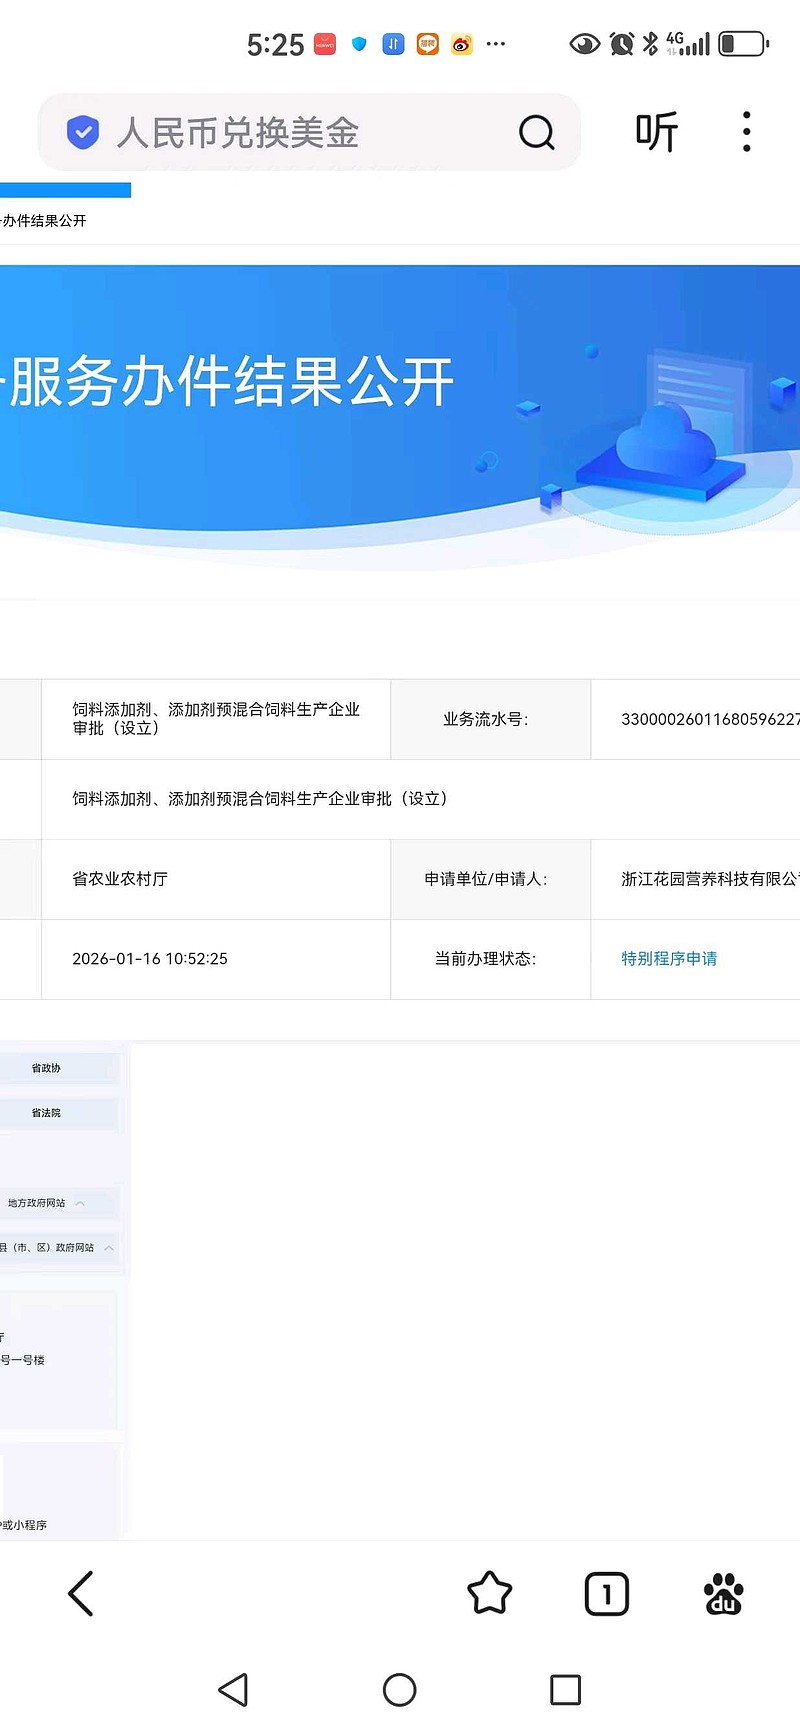
Task: Tap the Android home circle
Action: point(399,1689)
